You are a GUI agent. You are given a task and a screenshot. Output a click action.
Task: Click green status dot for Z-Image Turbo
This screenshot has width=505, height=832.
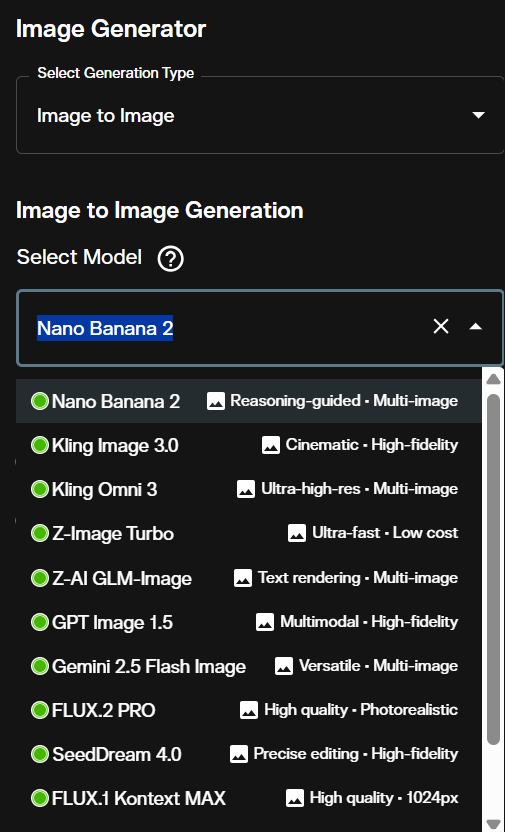coord(40,533)
